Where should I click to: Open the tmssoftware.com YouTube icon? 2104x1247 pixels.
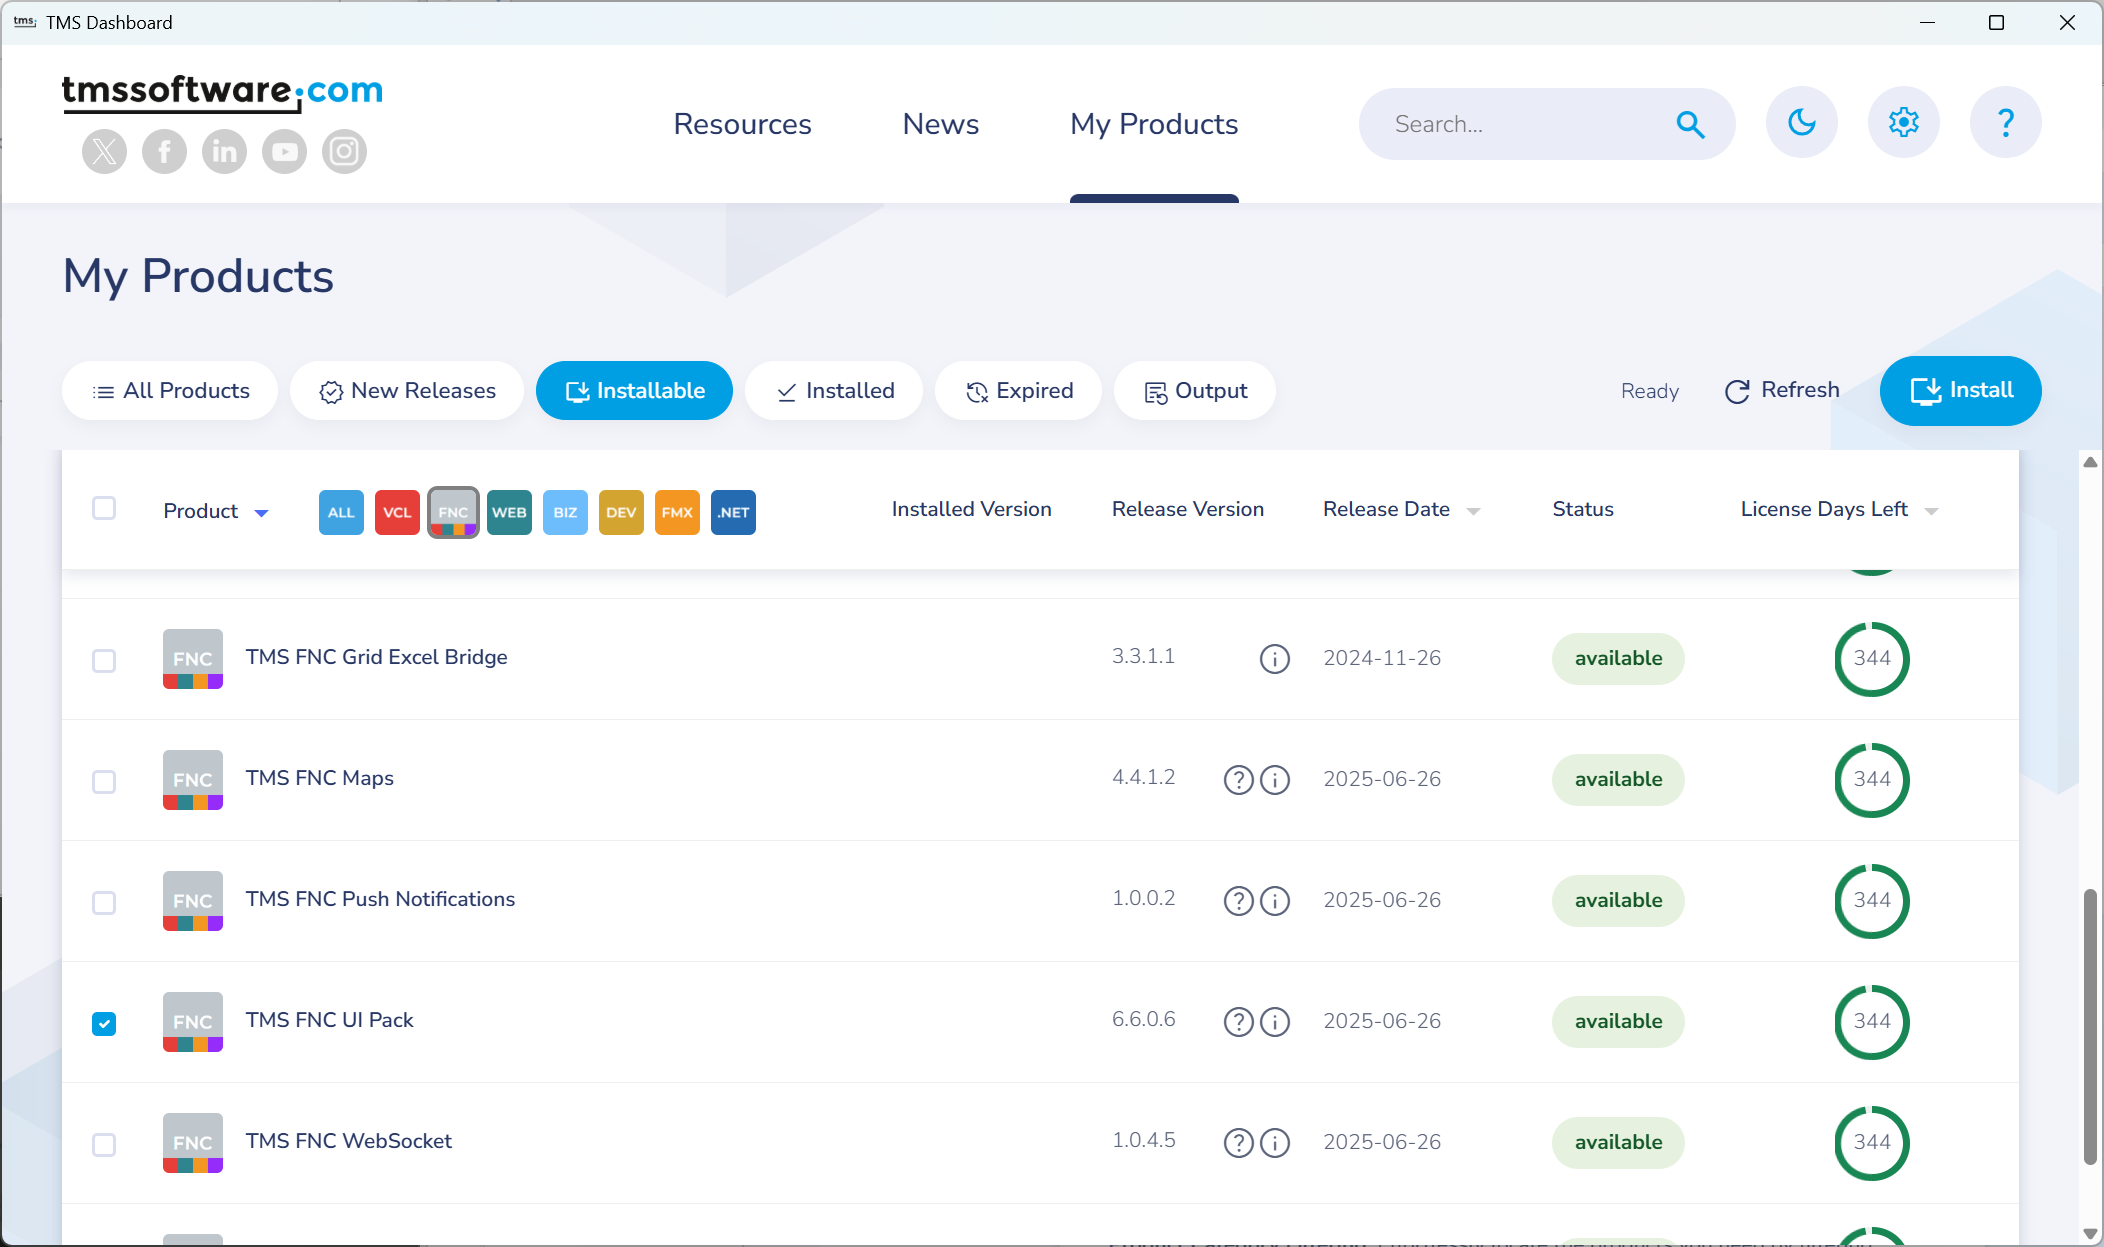284,151
